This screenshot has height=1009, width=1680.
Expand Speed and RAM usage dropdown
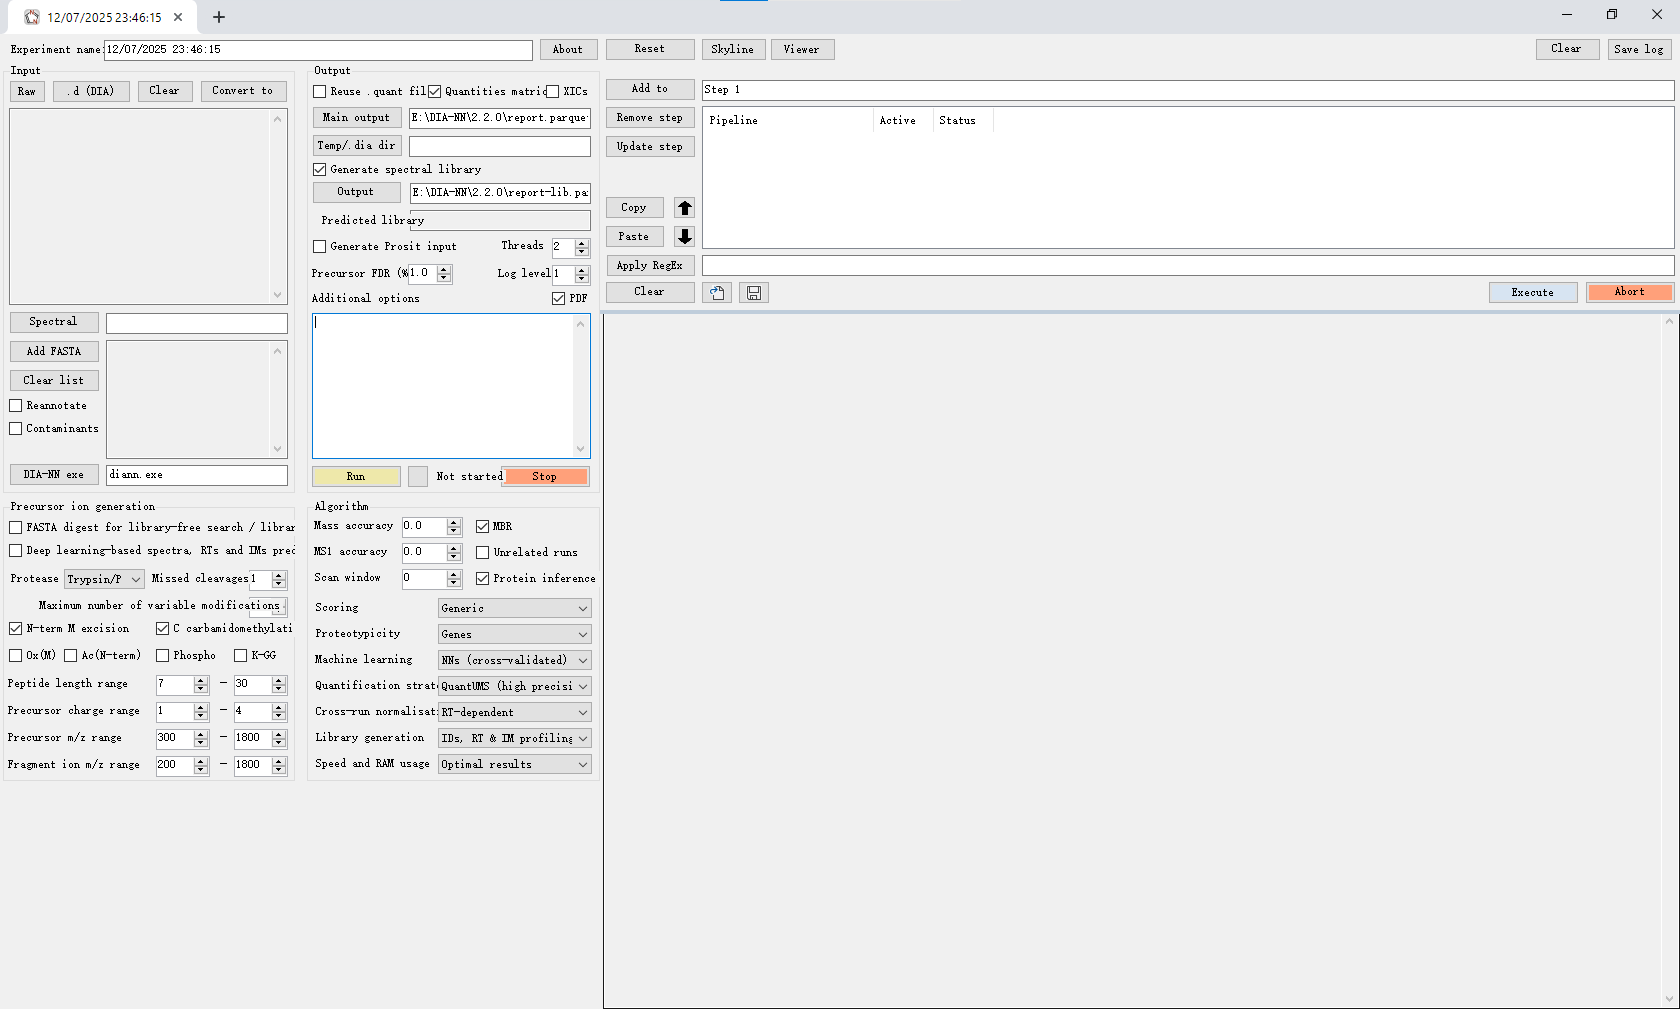(x=514, y=764)
